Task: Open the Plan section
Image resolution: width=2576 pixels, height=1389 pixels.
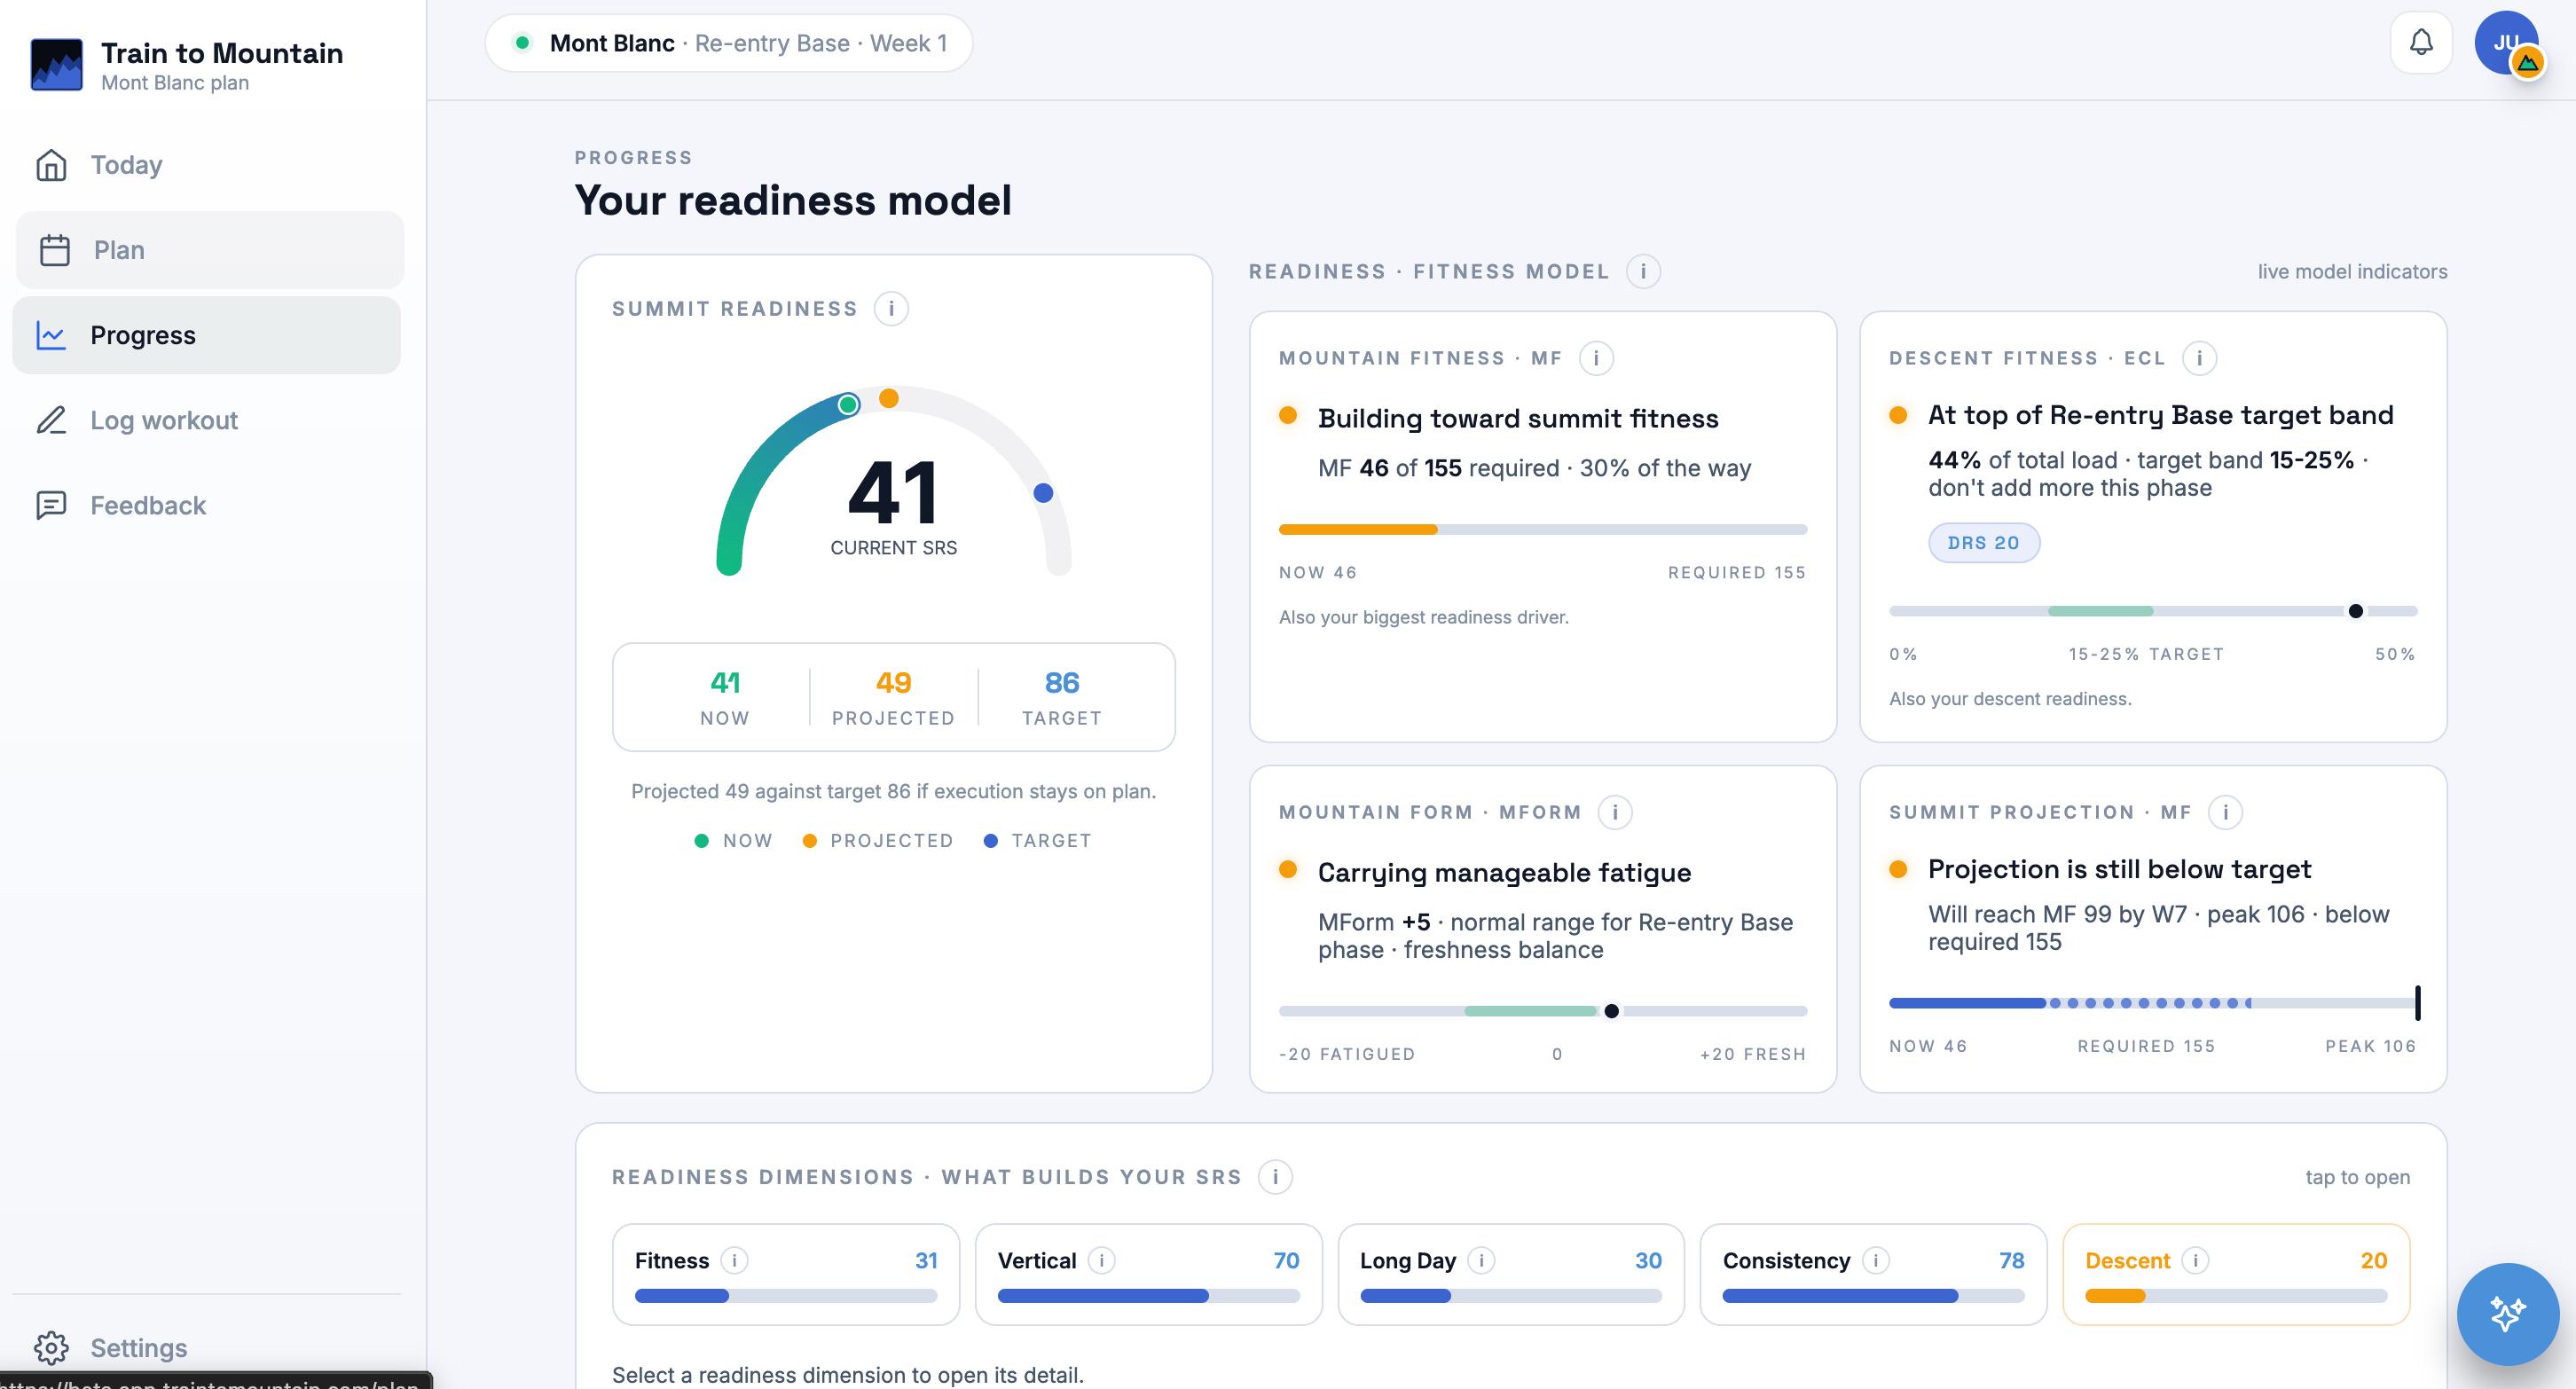Action: [x=210, y=250]
